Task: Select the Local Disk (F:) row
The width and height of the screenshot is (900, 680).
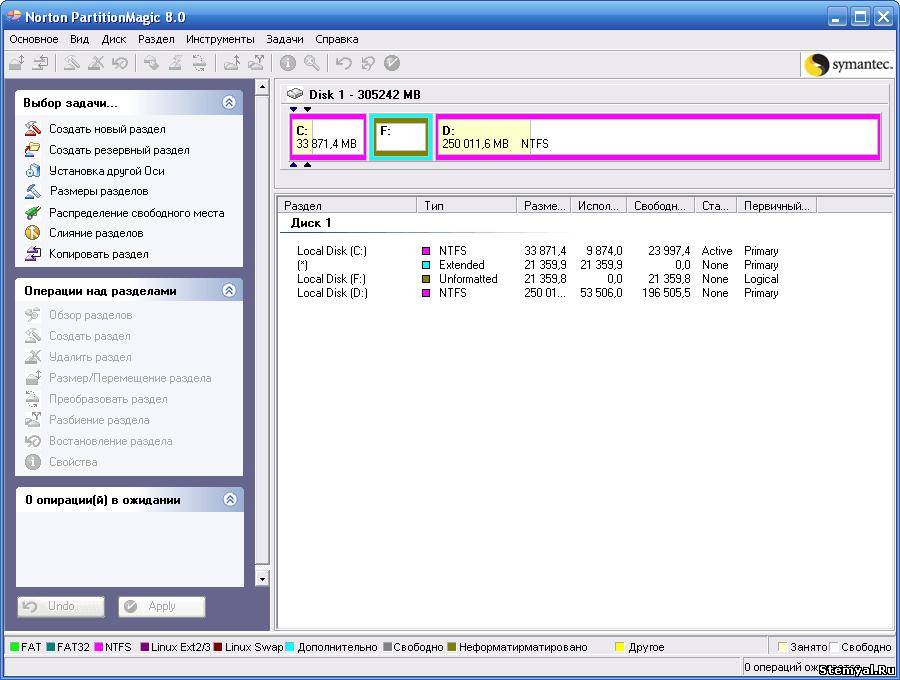Action: pyautogui.click(x=537, y=279)
